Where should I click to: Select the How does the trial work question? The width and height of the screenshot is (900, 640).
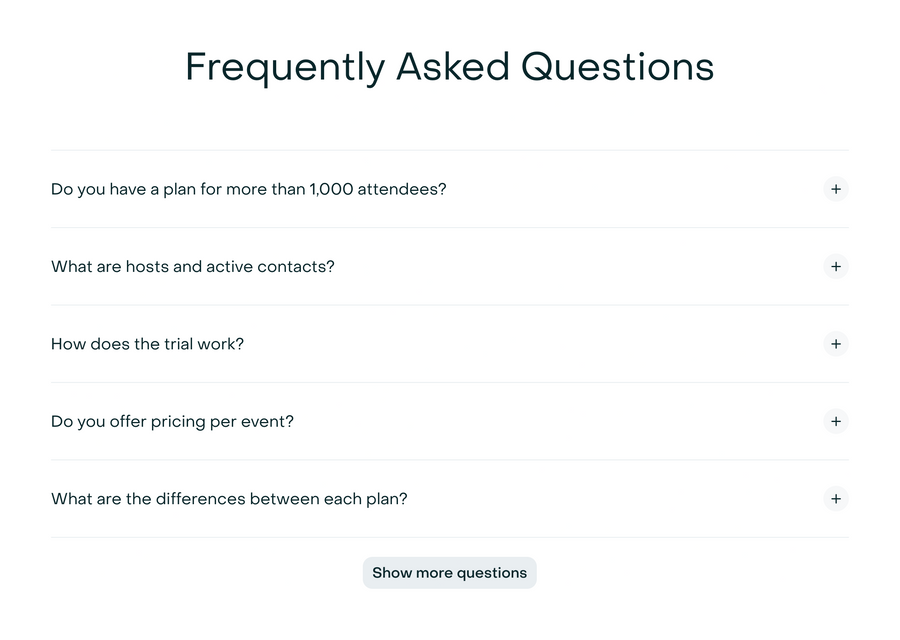(147, 343)
